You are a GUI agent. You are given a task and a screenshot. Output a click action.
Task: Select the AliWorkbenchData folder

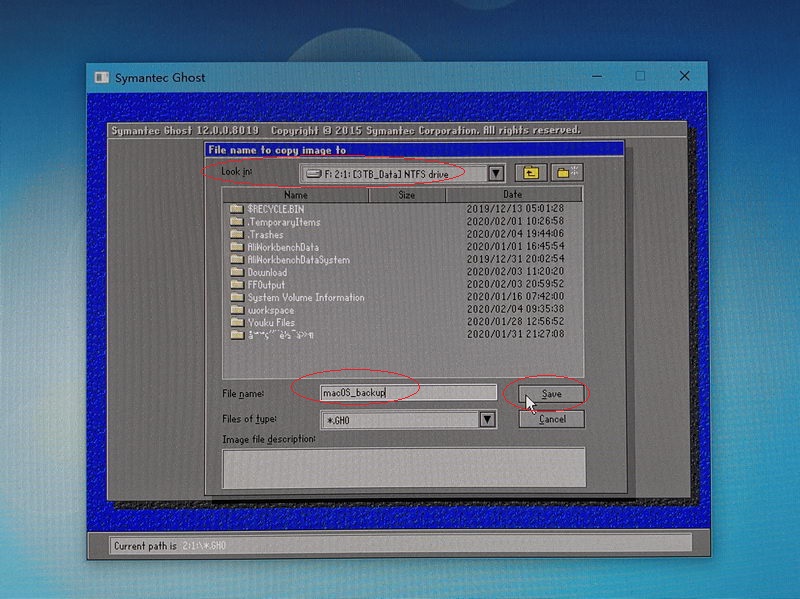(x=283, y=247)
